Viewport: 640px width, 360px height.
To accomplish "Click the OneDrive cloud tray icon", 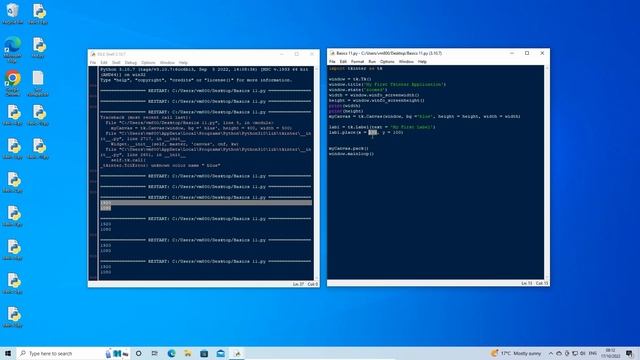I will coord(559,353).
